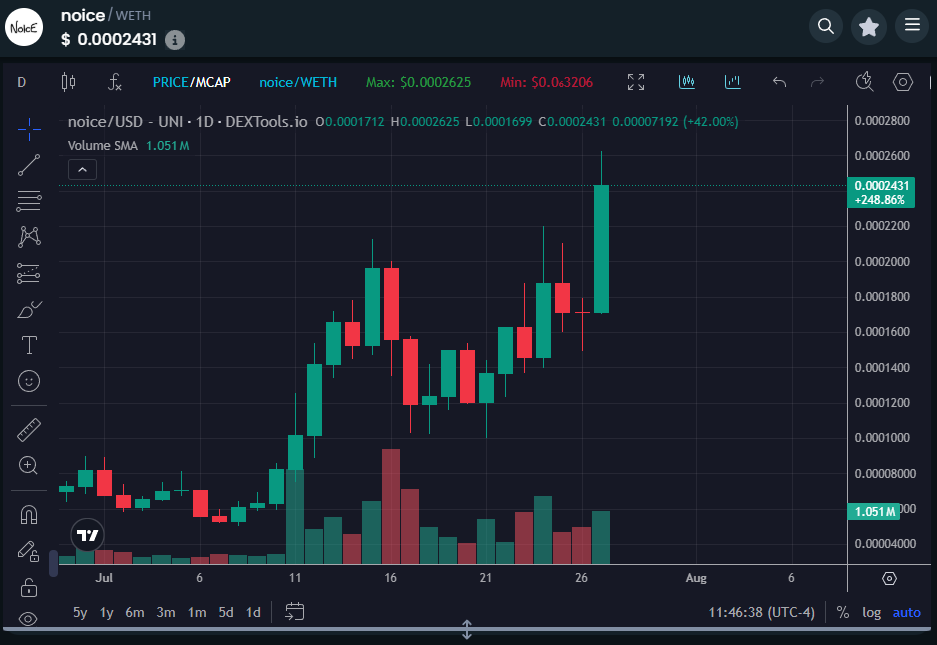Open chart settings hexagon icon
Viewport: 937px width, 645px height.
(x=902, y=82)
